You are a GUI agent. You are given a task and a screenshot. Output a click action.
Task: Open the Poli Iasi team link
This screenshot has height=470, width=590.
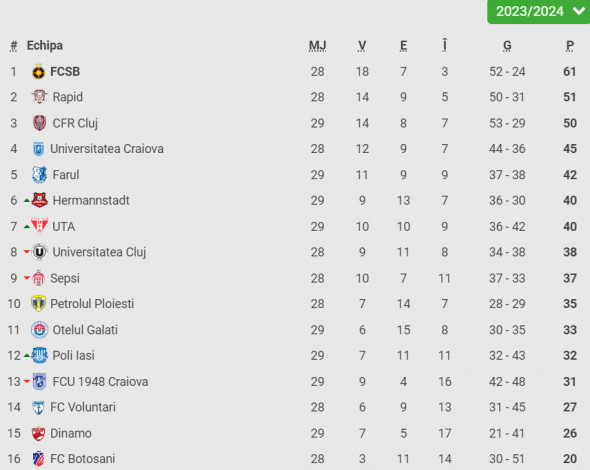(73, 356)
